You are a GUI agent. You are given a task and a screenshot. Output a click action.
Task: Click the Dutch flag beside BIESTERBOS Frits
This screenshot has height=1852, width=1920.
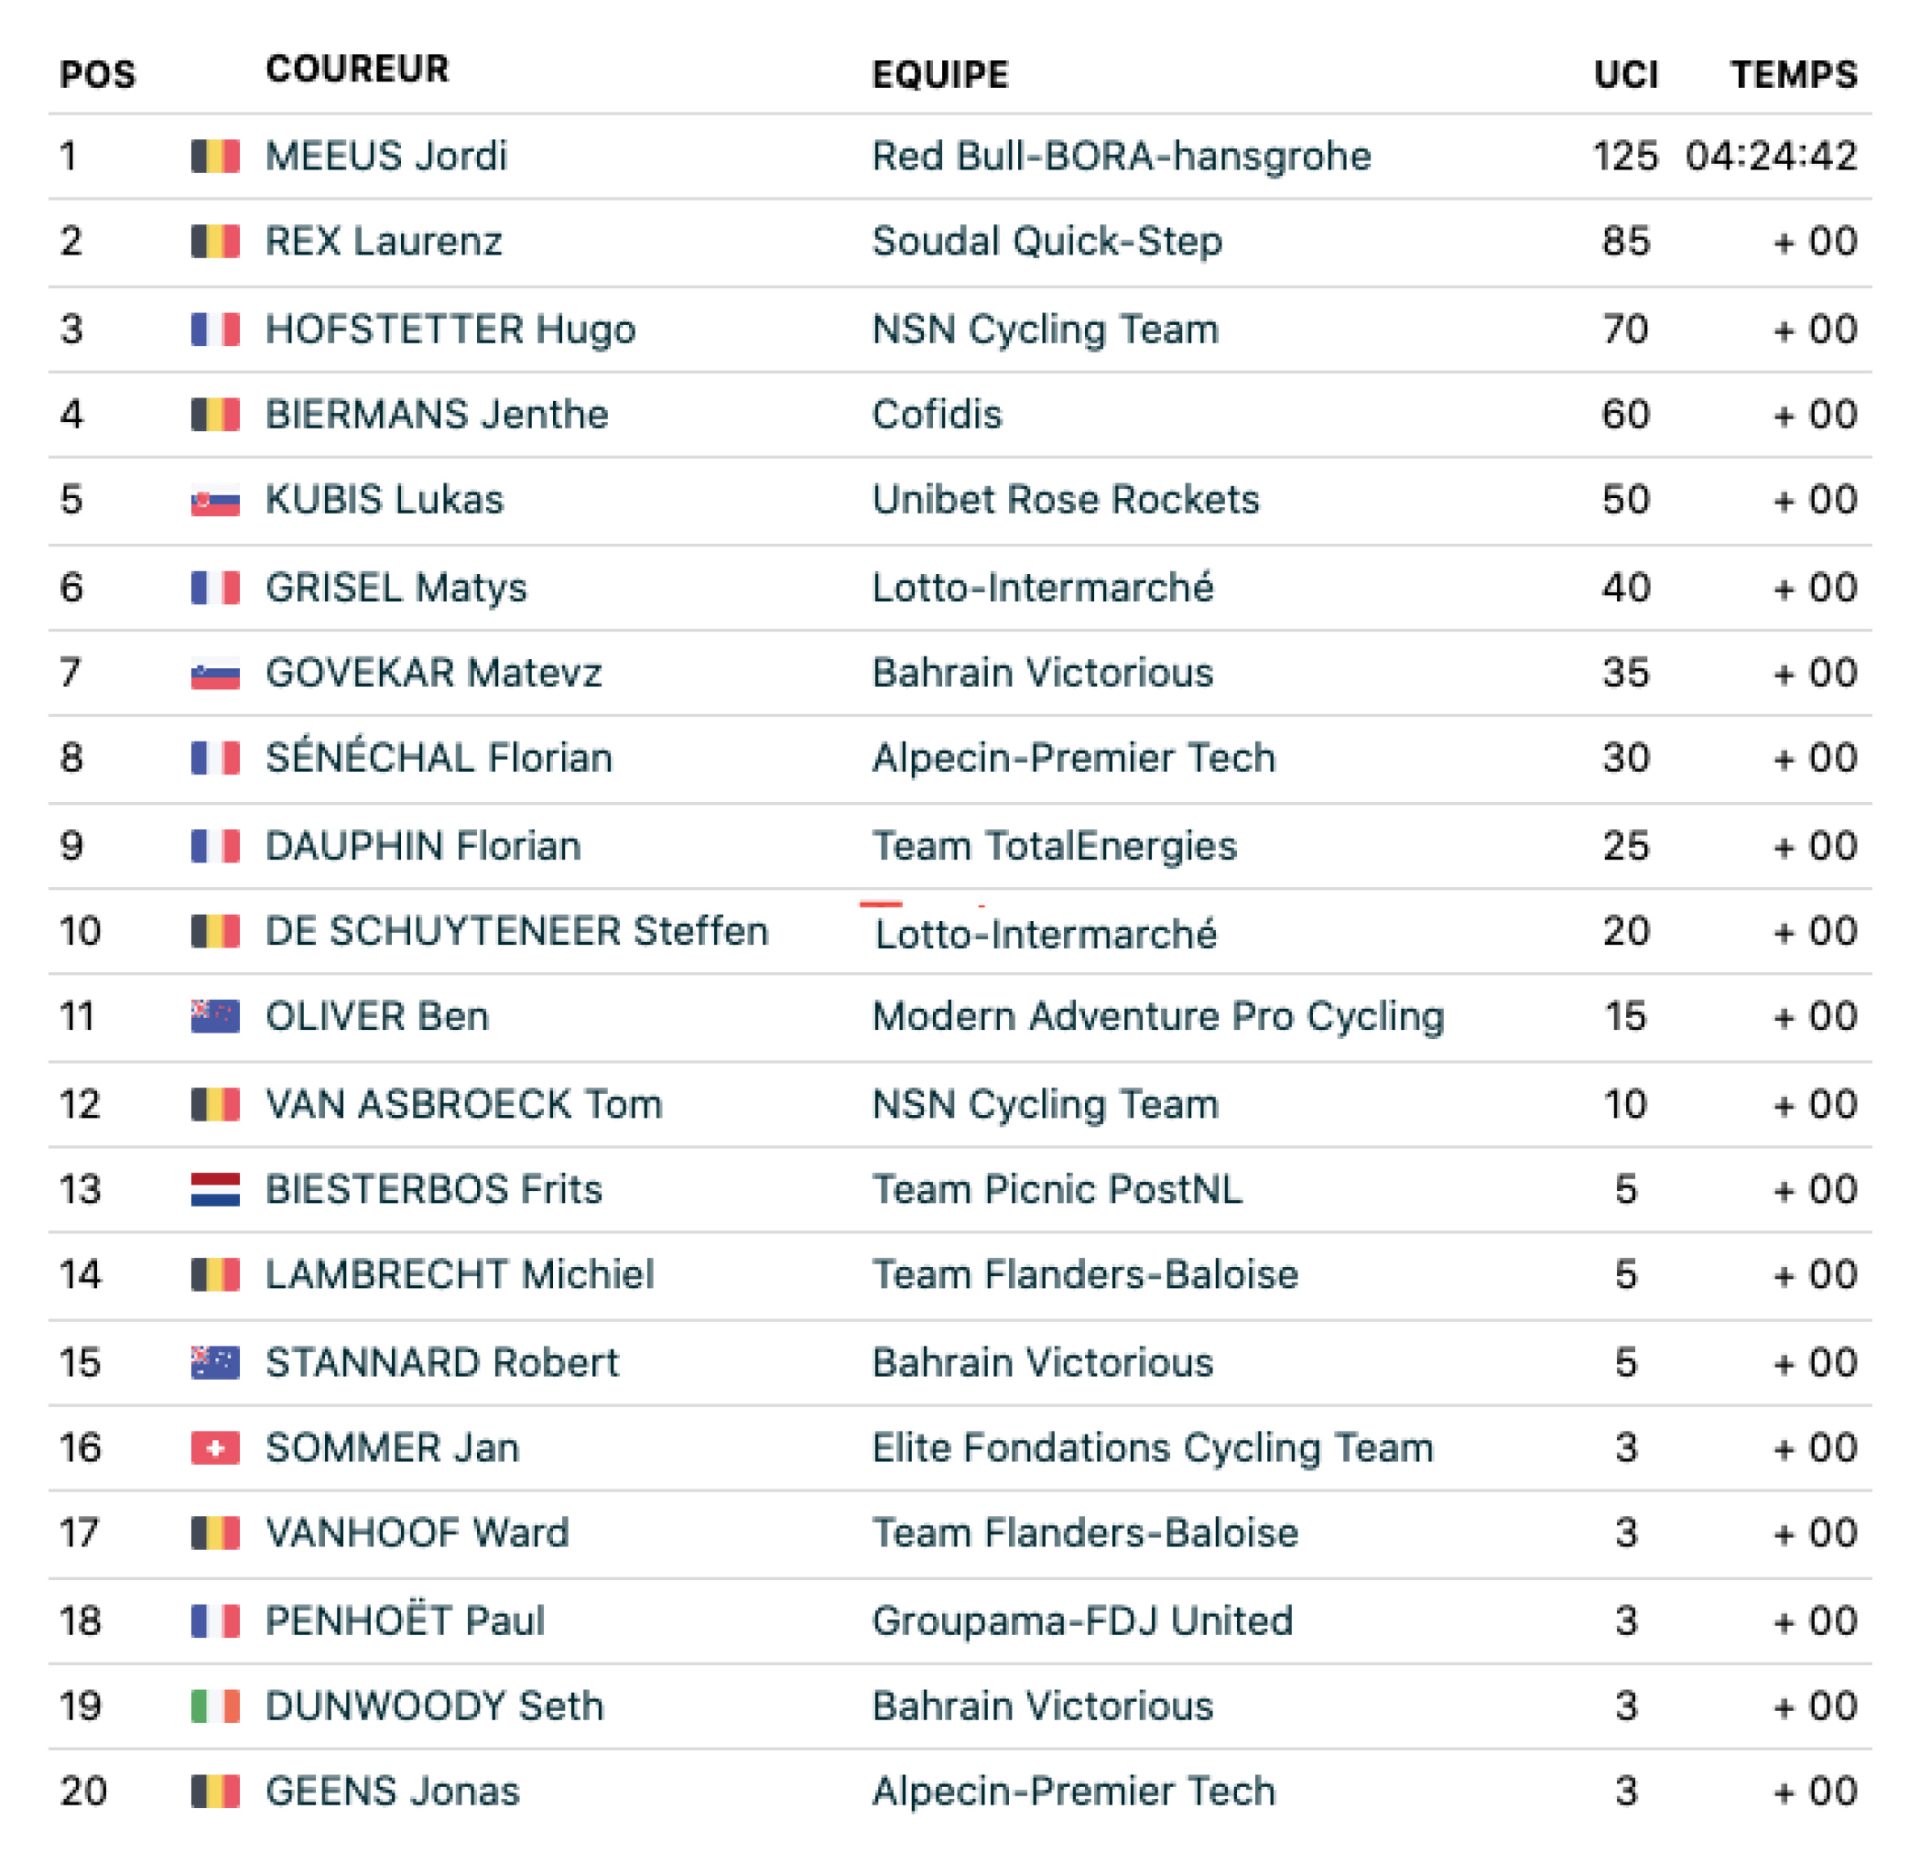point(215,1189)
